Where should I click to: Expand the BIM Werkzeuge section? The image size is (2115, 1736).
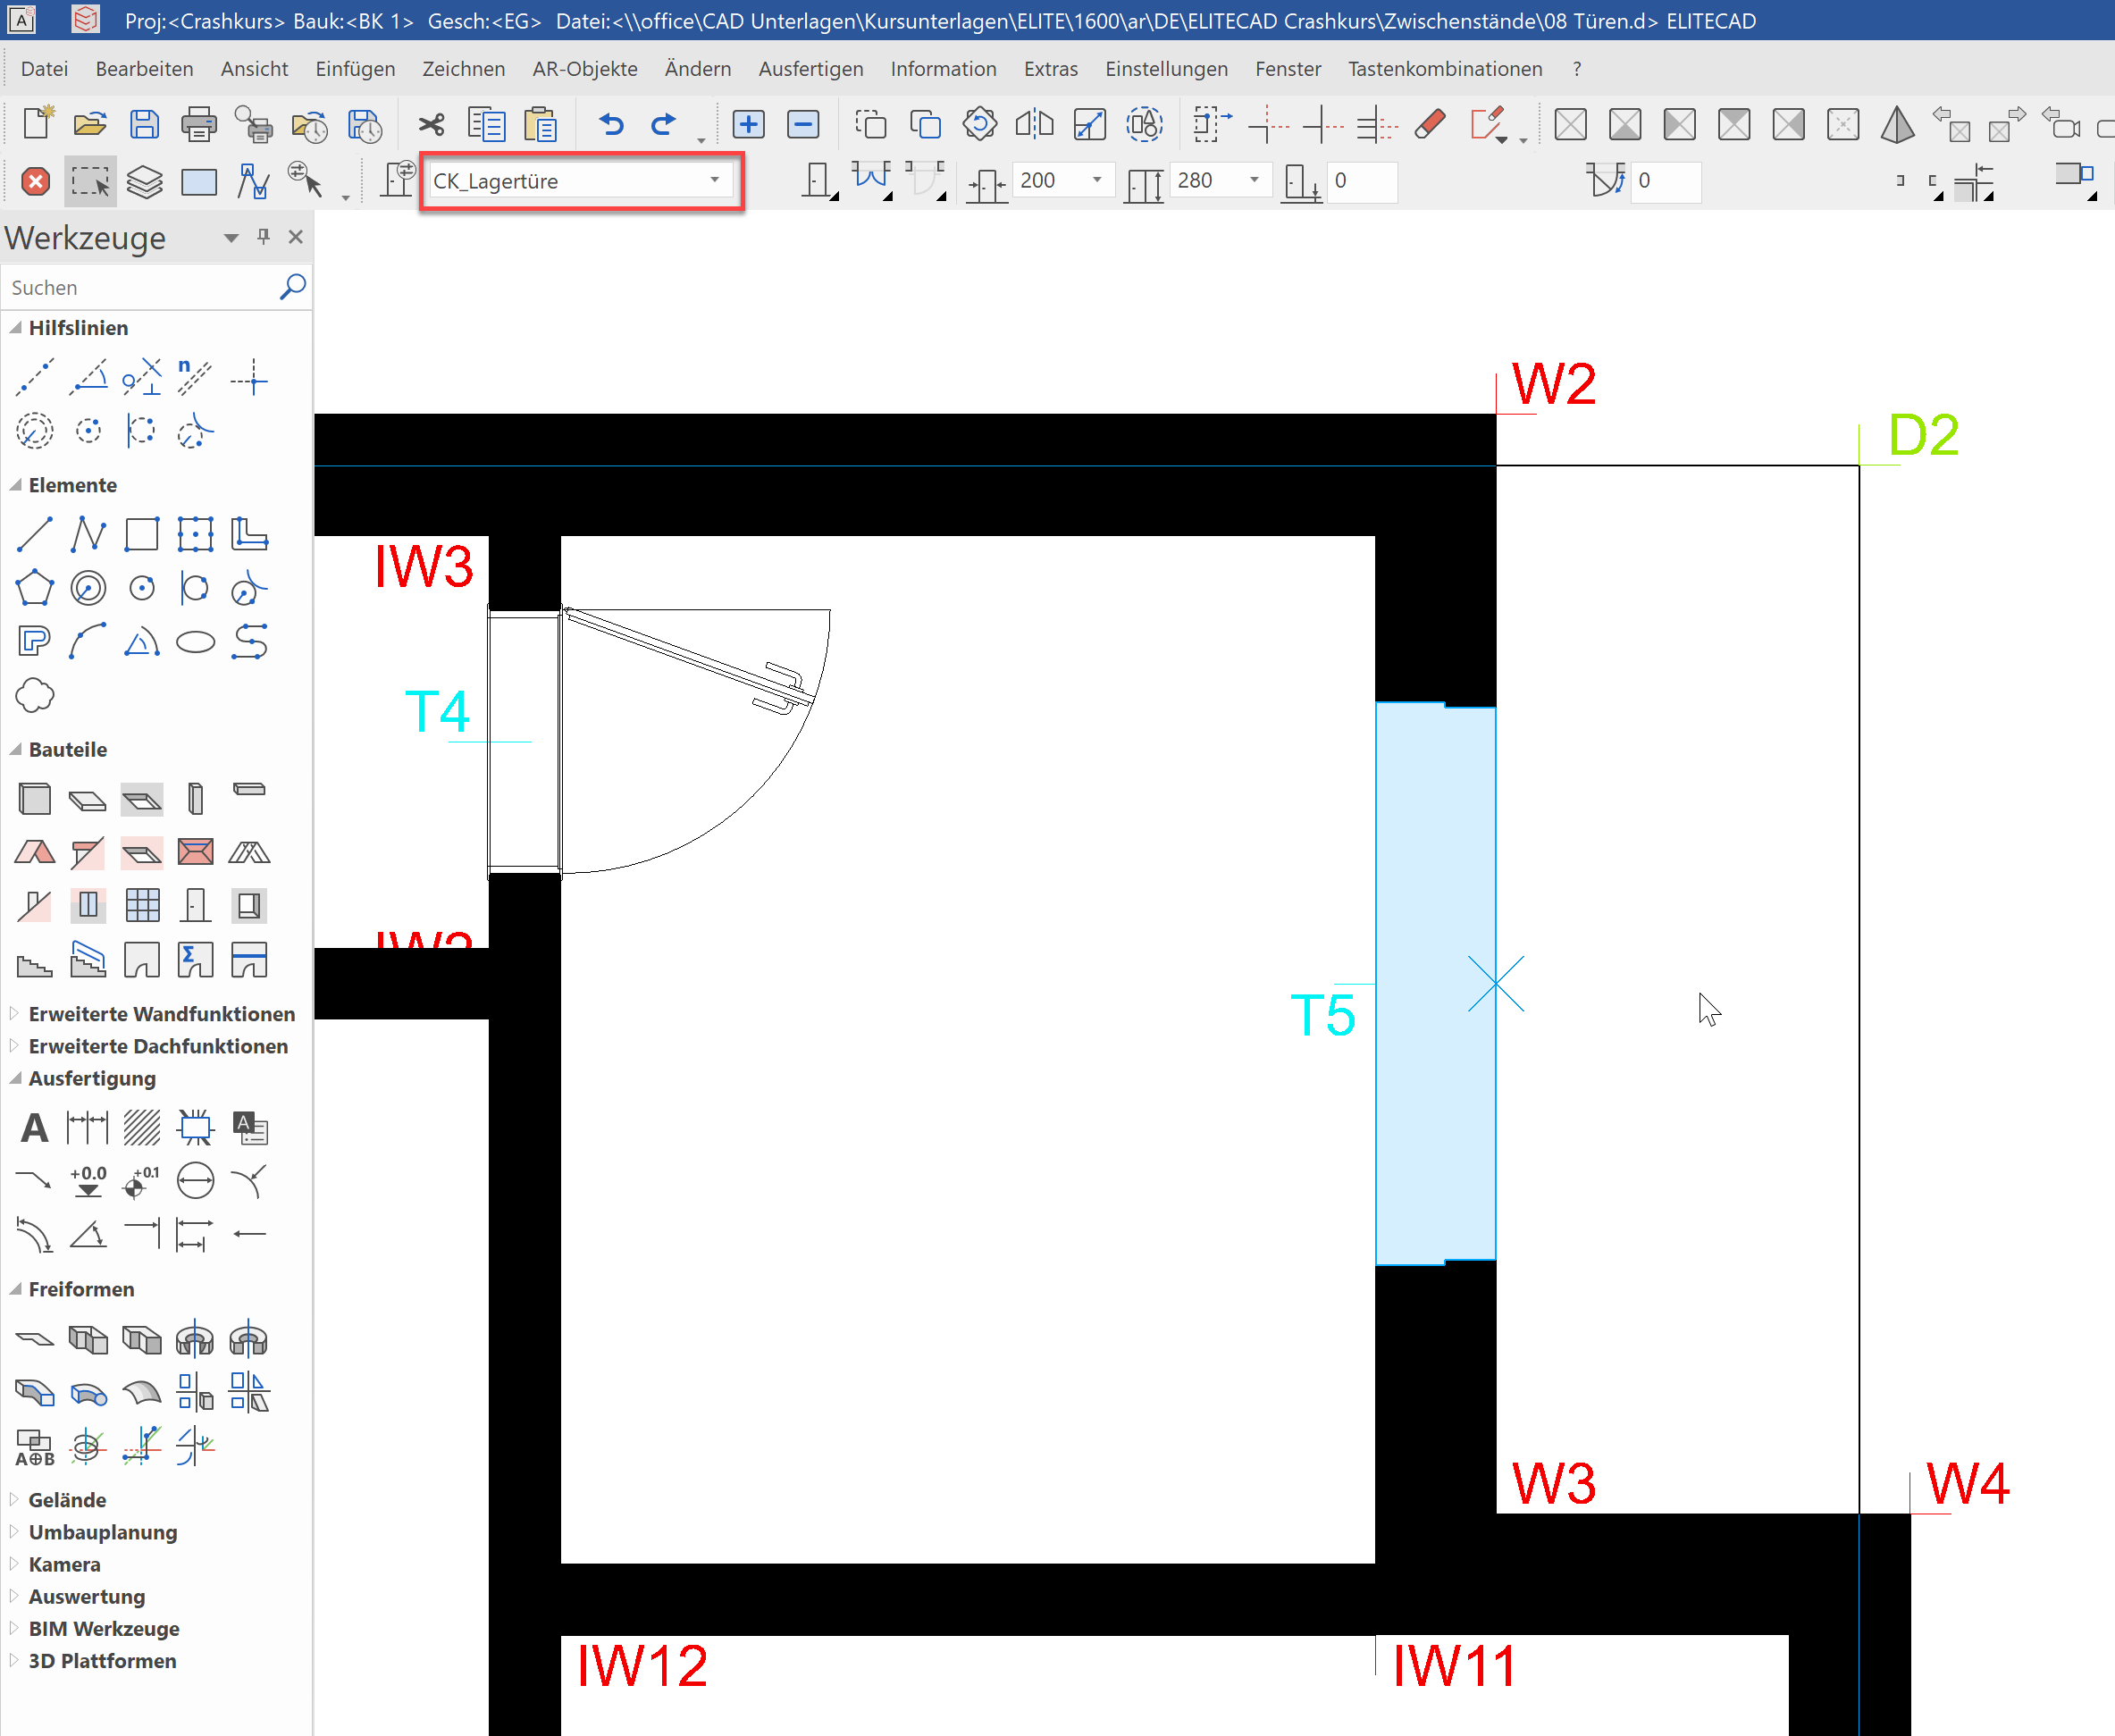14,1628
